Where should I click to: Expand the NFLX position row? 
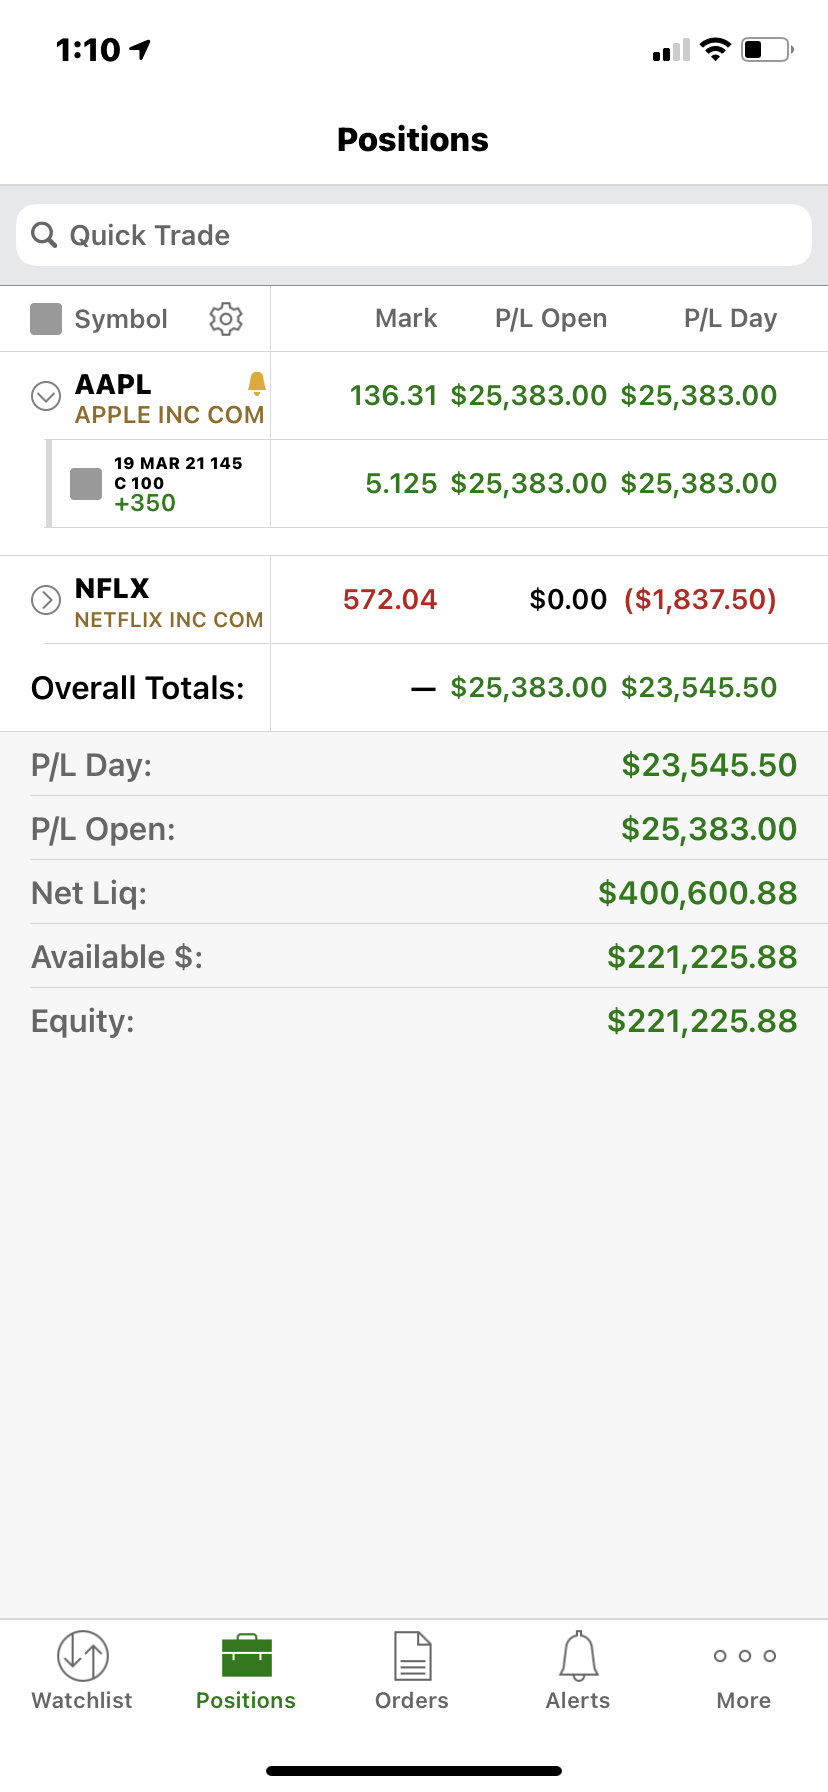[46, 600]
